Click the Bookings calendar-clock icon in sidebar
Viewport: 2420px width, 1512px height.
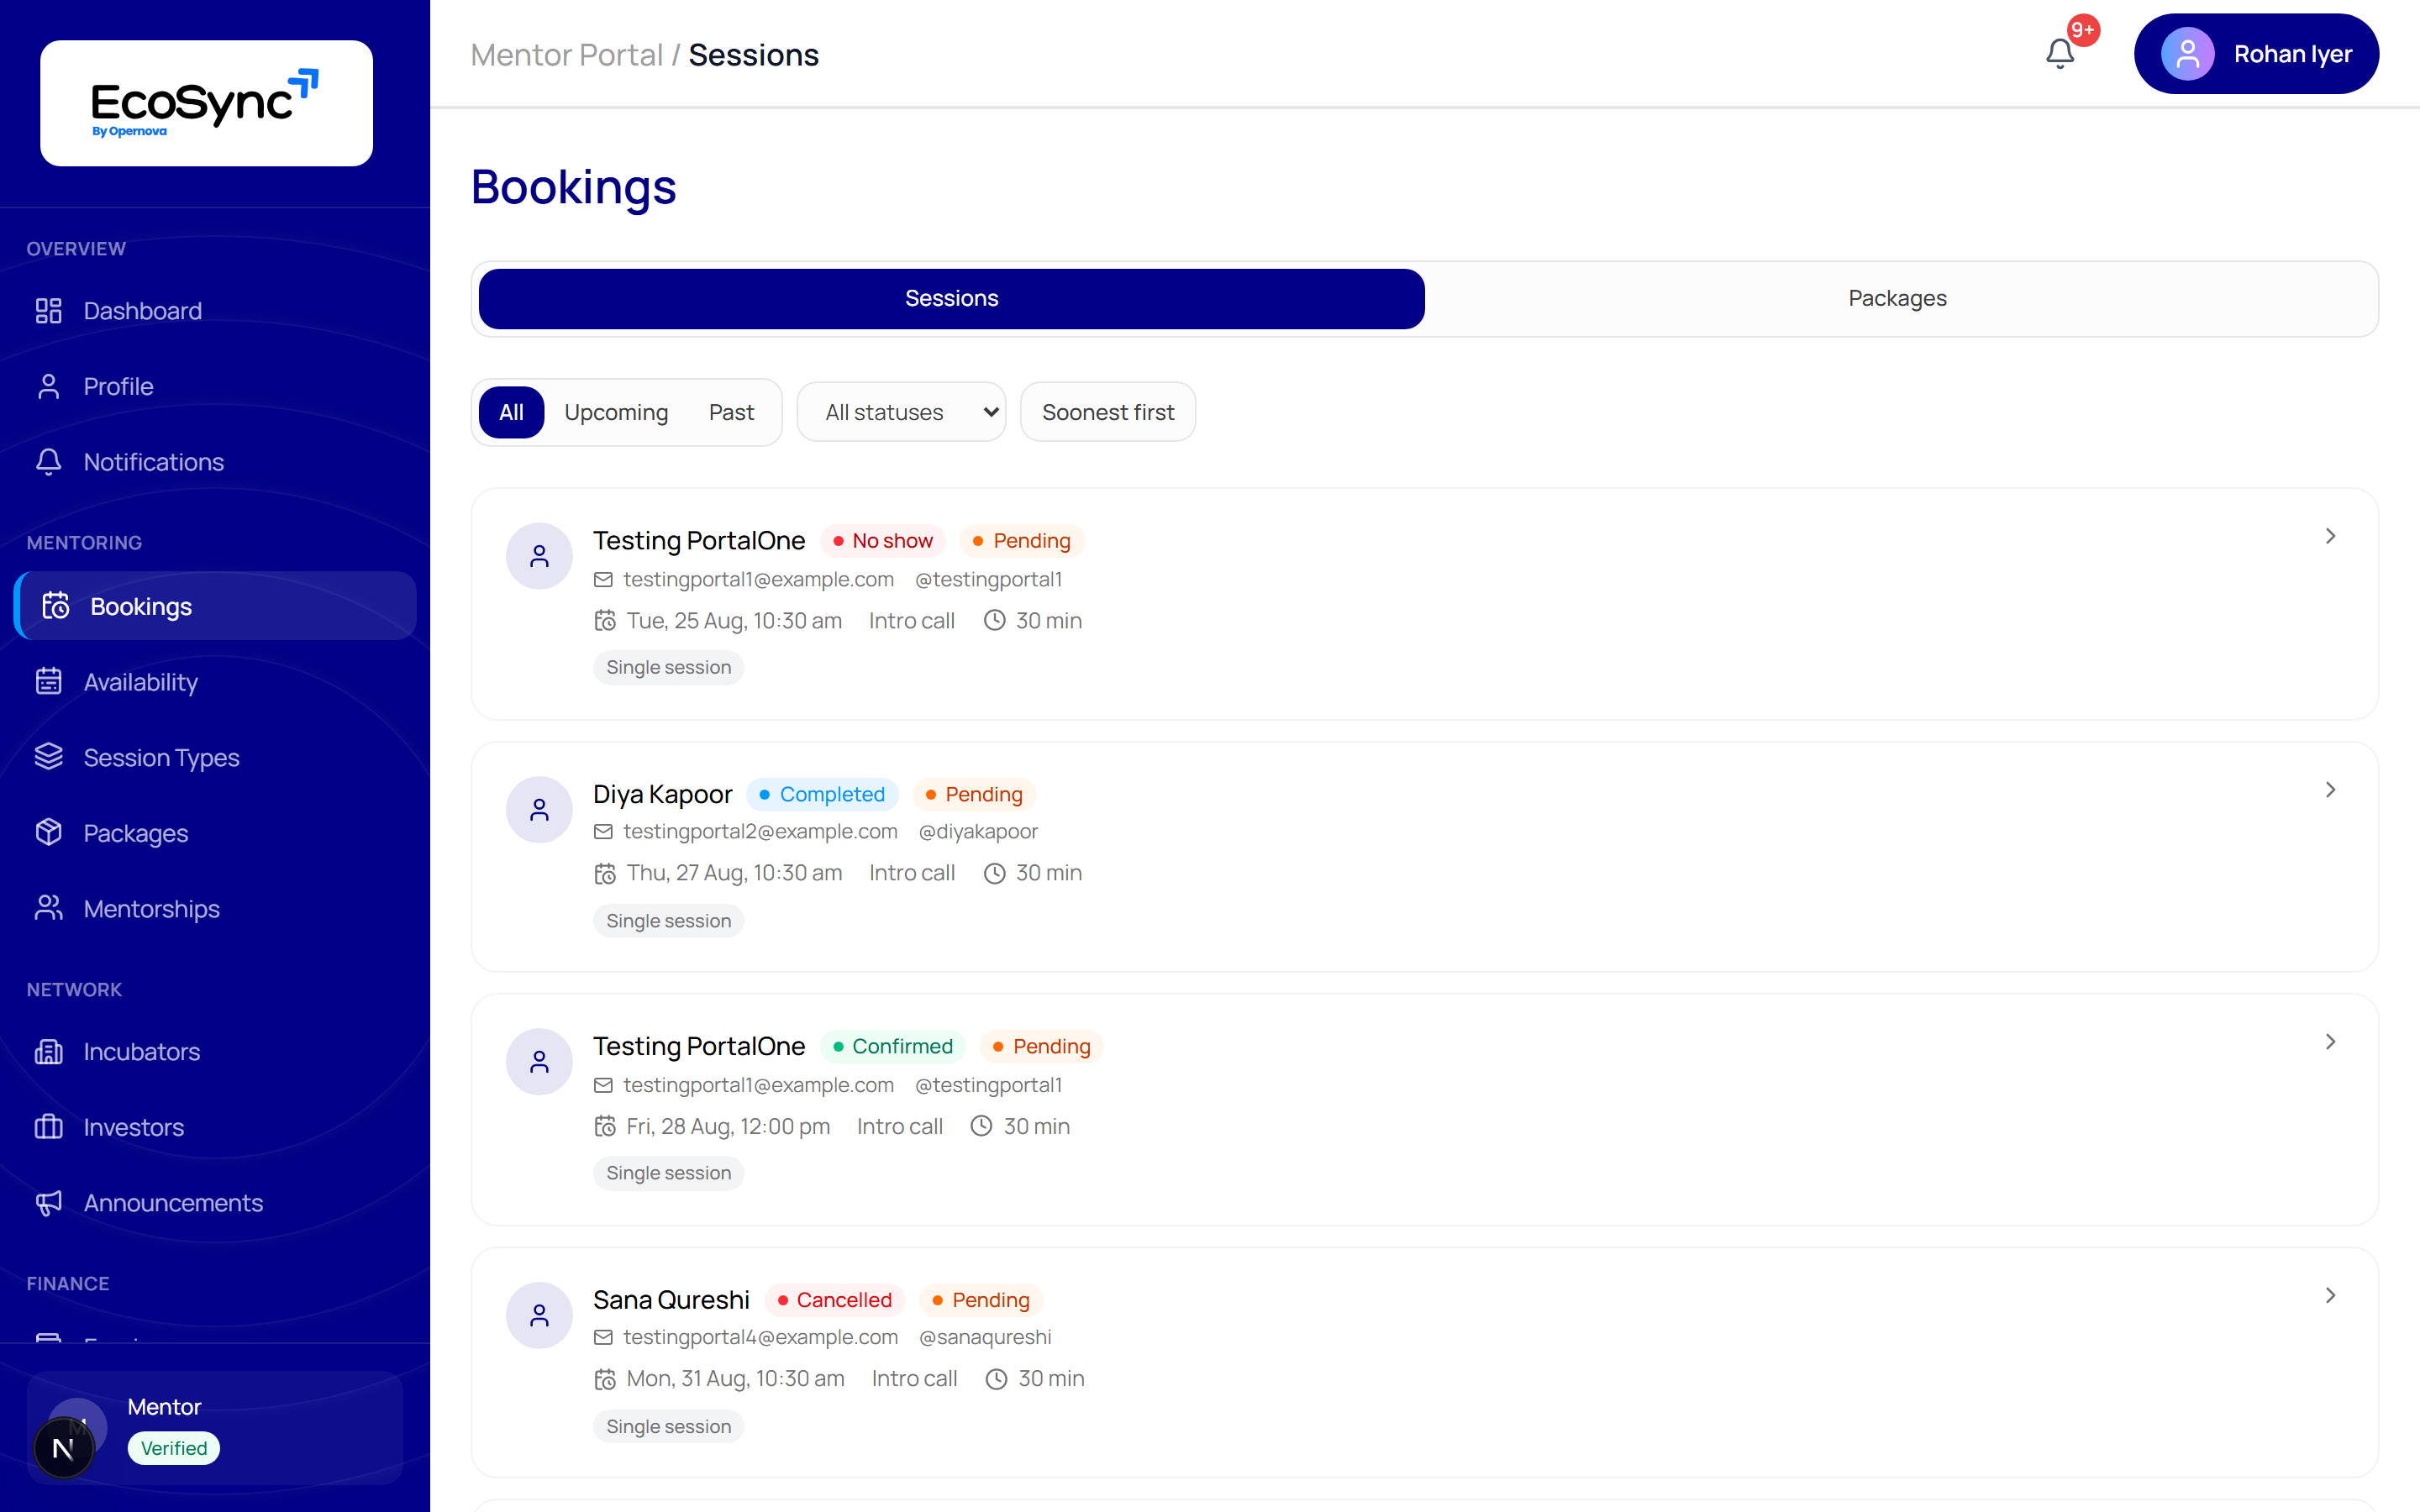[56, 606]
